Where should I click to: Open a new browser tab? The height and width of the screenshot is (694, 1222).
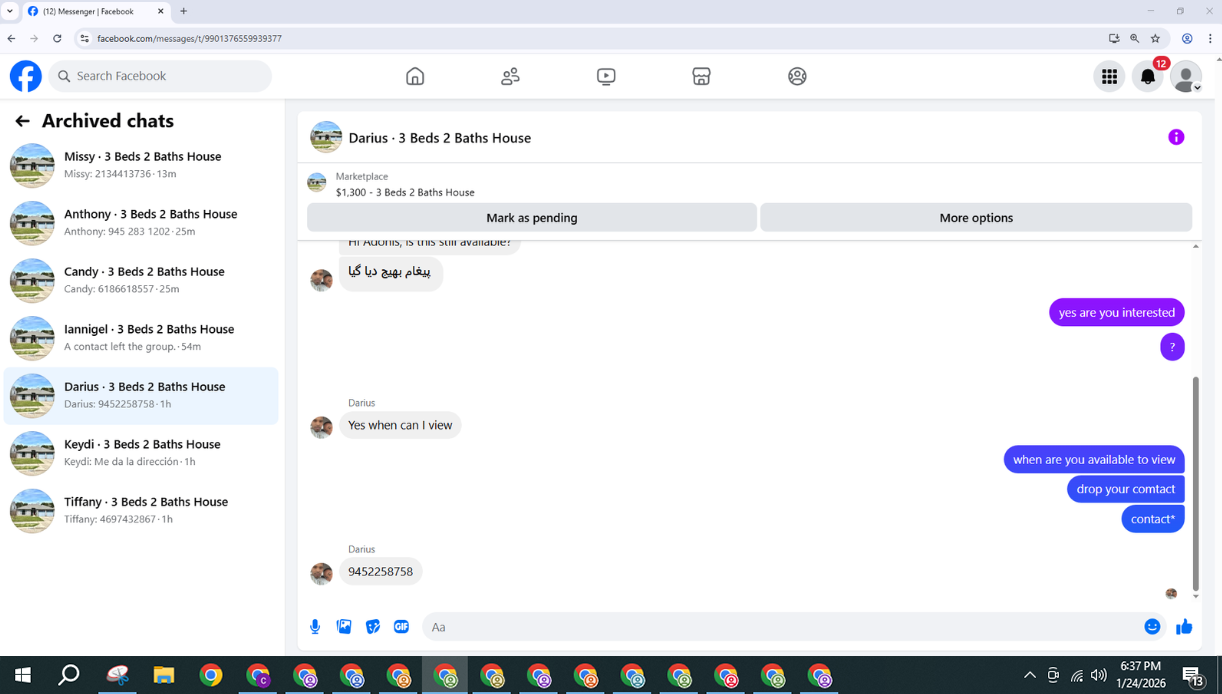pyautogui.click(x=184, y=11)
